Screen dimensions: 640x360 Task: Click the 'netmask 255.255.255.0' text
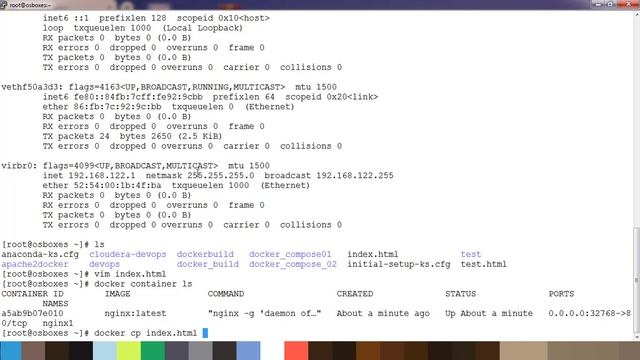[200, 176]
